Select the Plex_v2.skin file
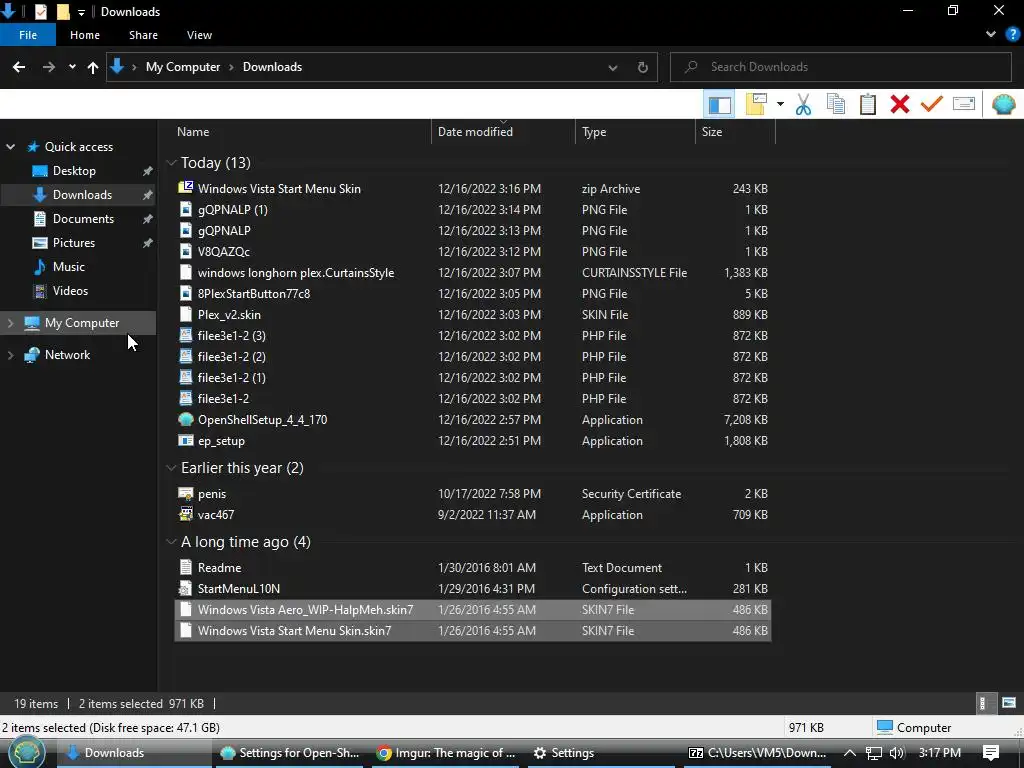 pyautogui.click(x=473, y=314)
